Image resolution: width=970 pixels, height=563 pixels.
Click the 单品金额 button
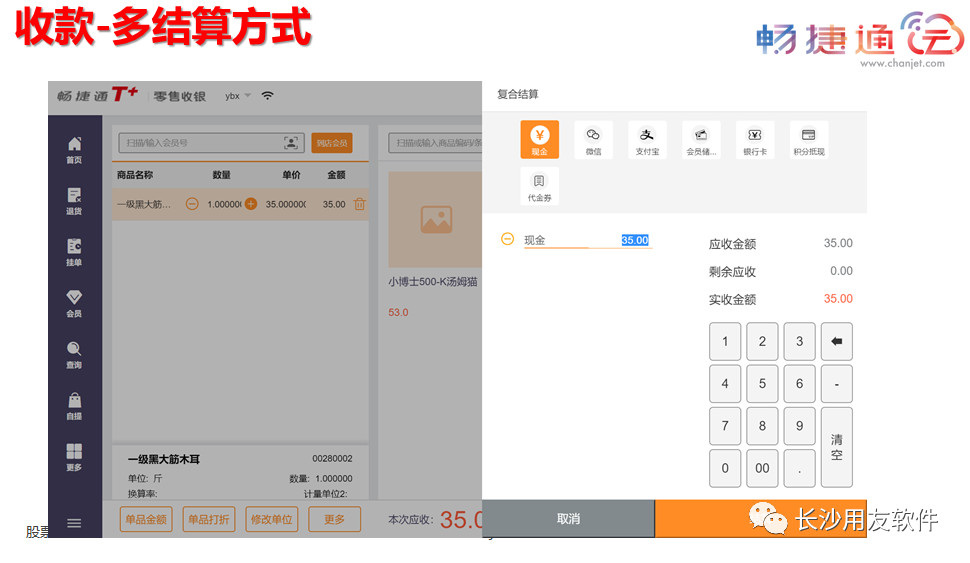(146, 519)
